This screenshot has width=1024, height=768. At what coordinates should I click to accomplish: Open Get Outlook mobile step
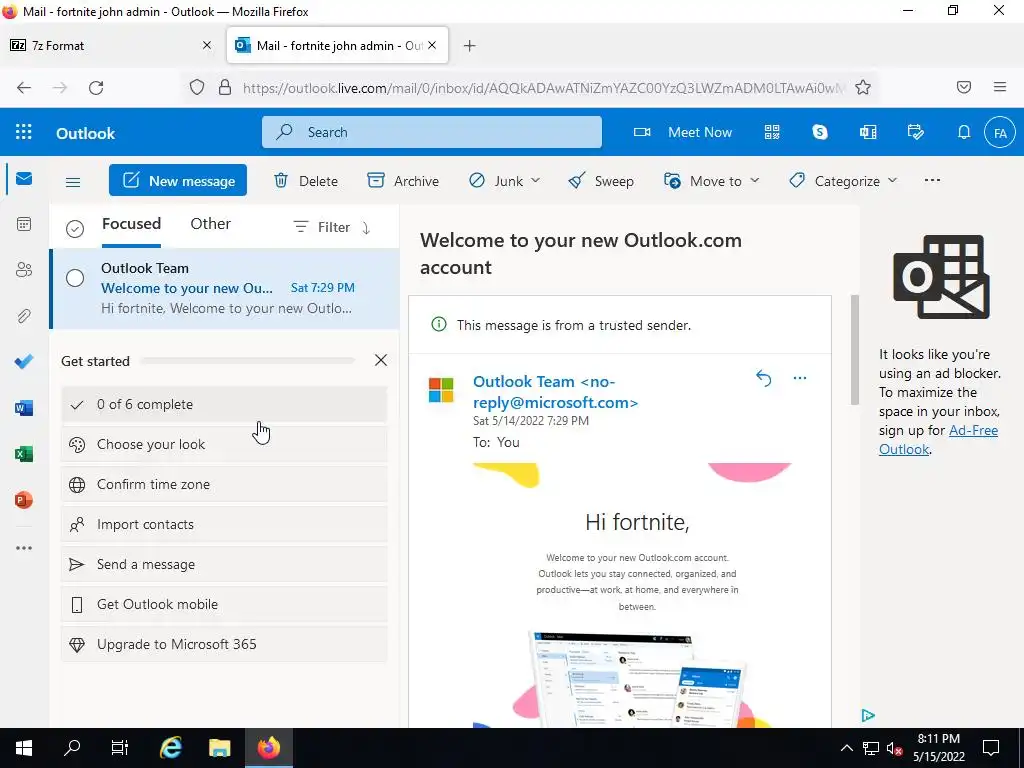[x=224, y=604]
